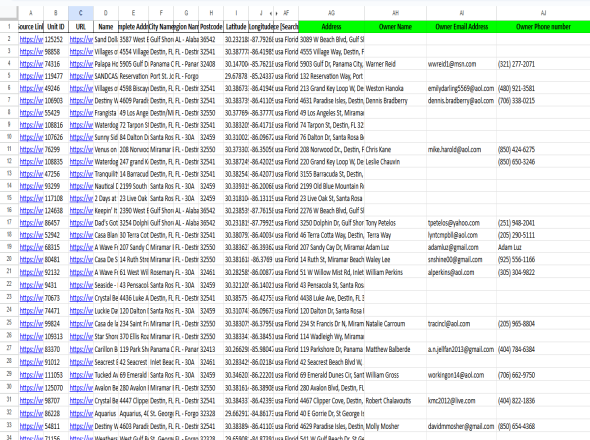Select phone cell (404) 784-6384
590x440 pixels.
[x=543, y=349]
